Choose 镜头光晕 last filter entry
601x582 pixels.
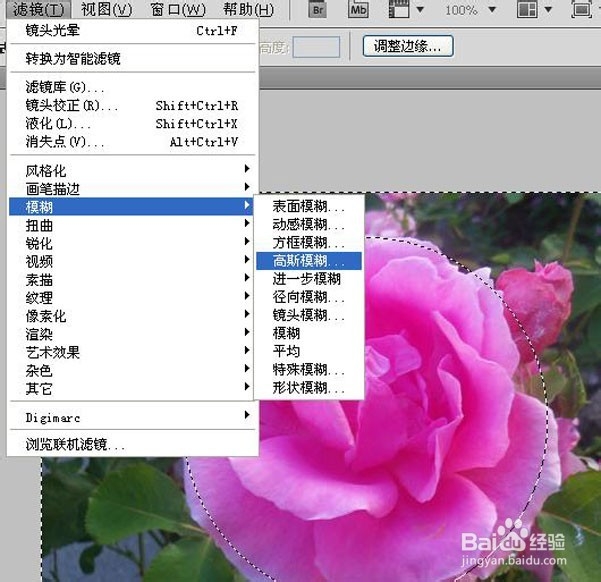(131, 30)
